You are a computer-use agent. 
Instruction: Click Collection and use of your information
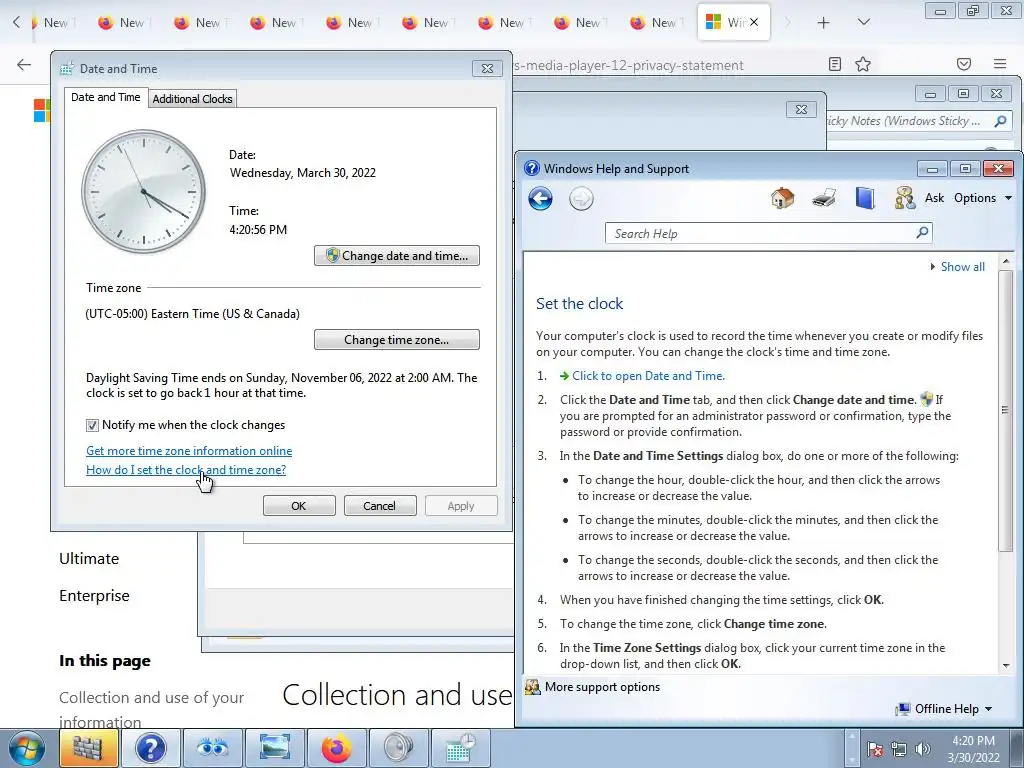click(x=151, y=709)
